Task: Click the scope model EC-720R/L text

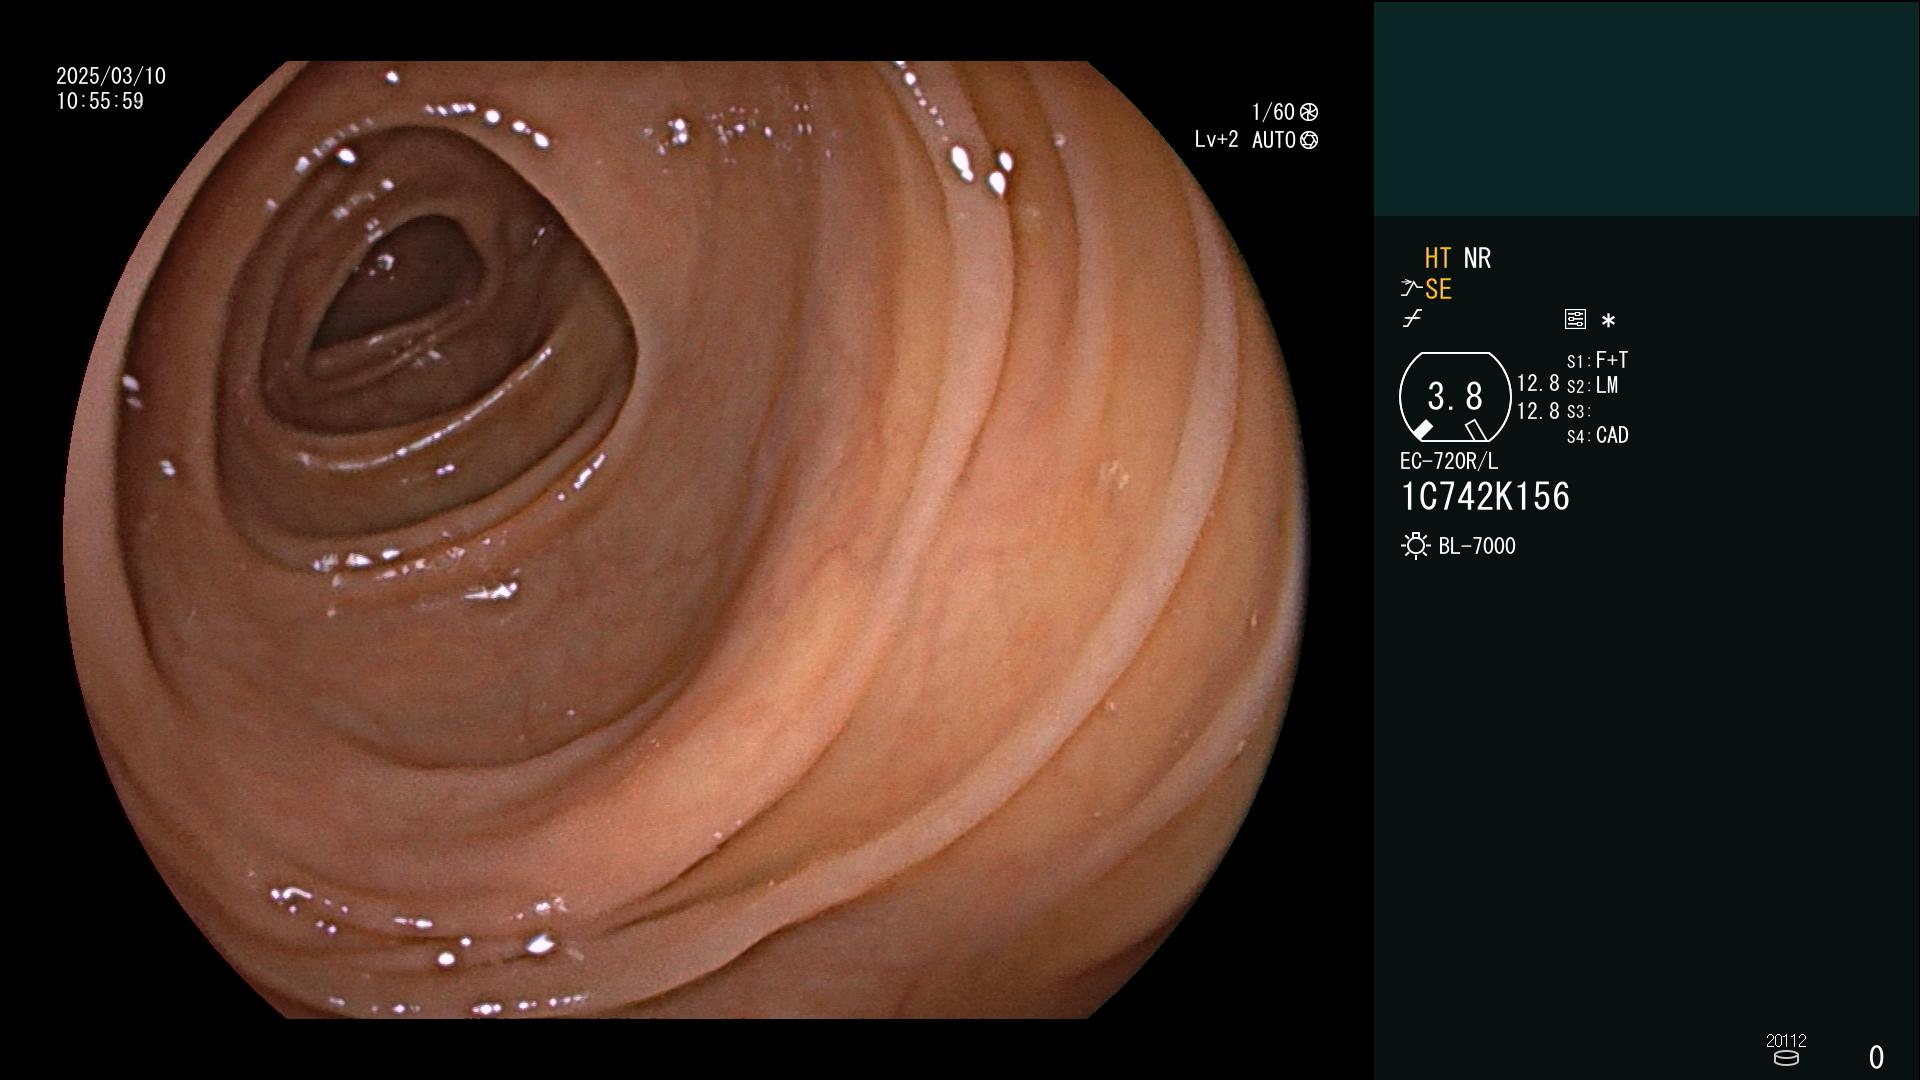Action: pos(1449,462)
